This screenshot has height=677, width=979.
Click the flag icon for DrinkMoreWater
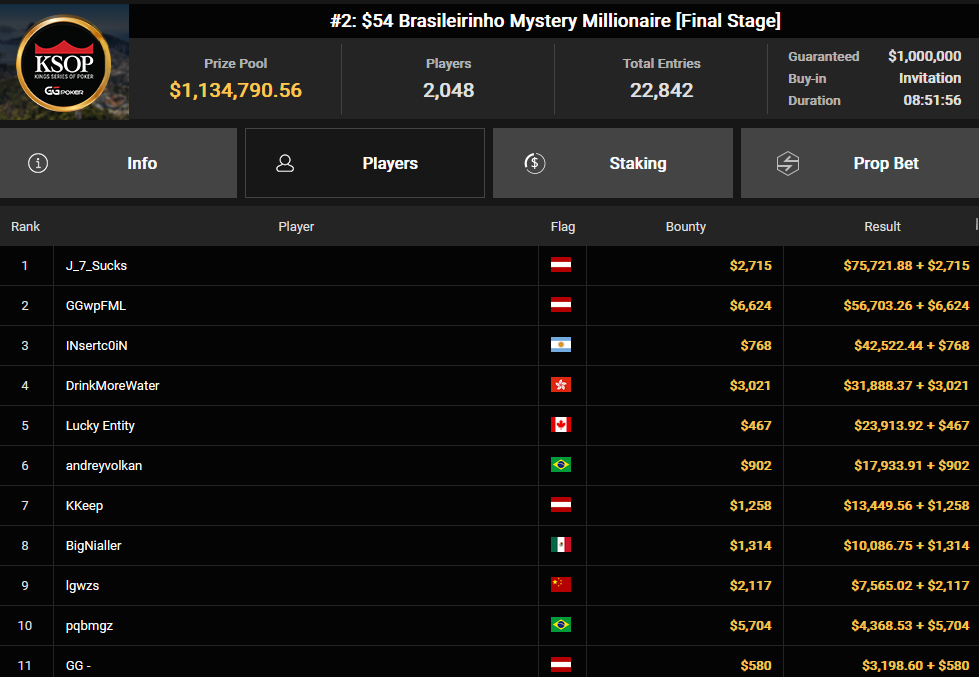pos(561,385)
